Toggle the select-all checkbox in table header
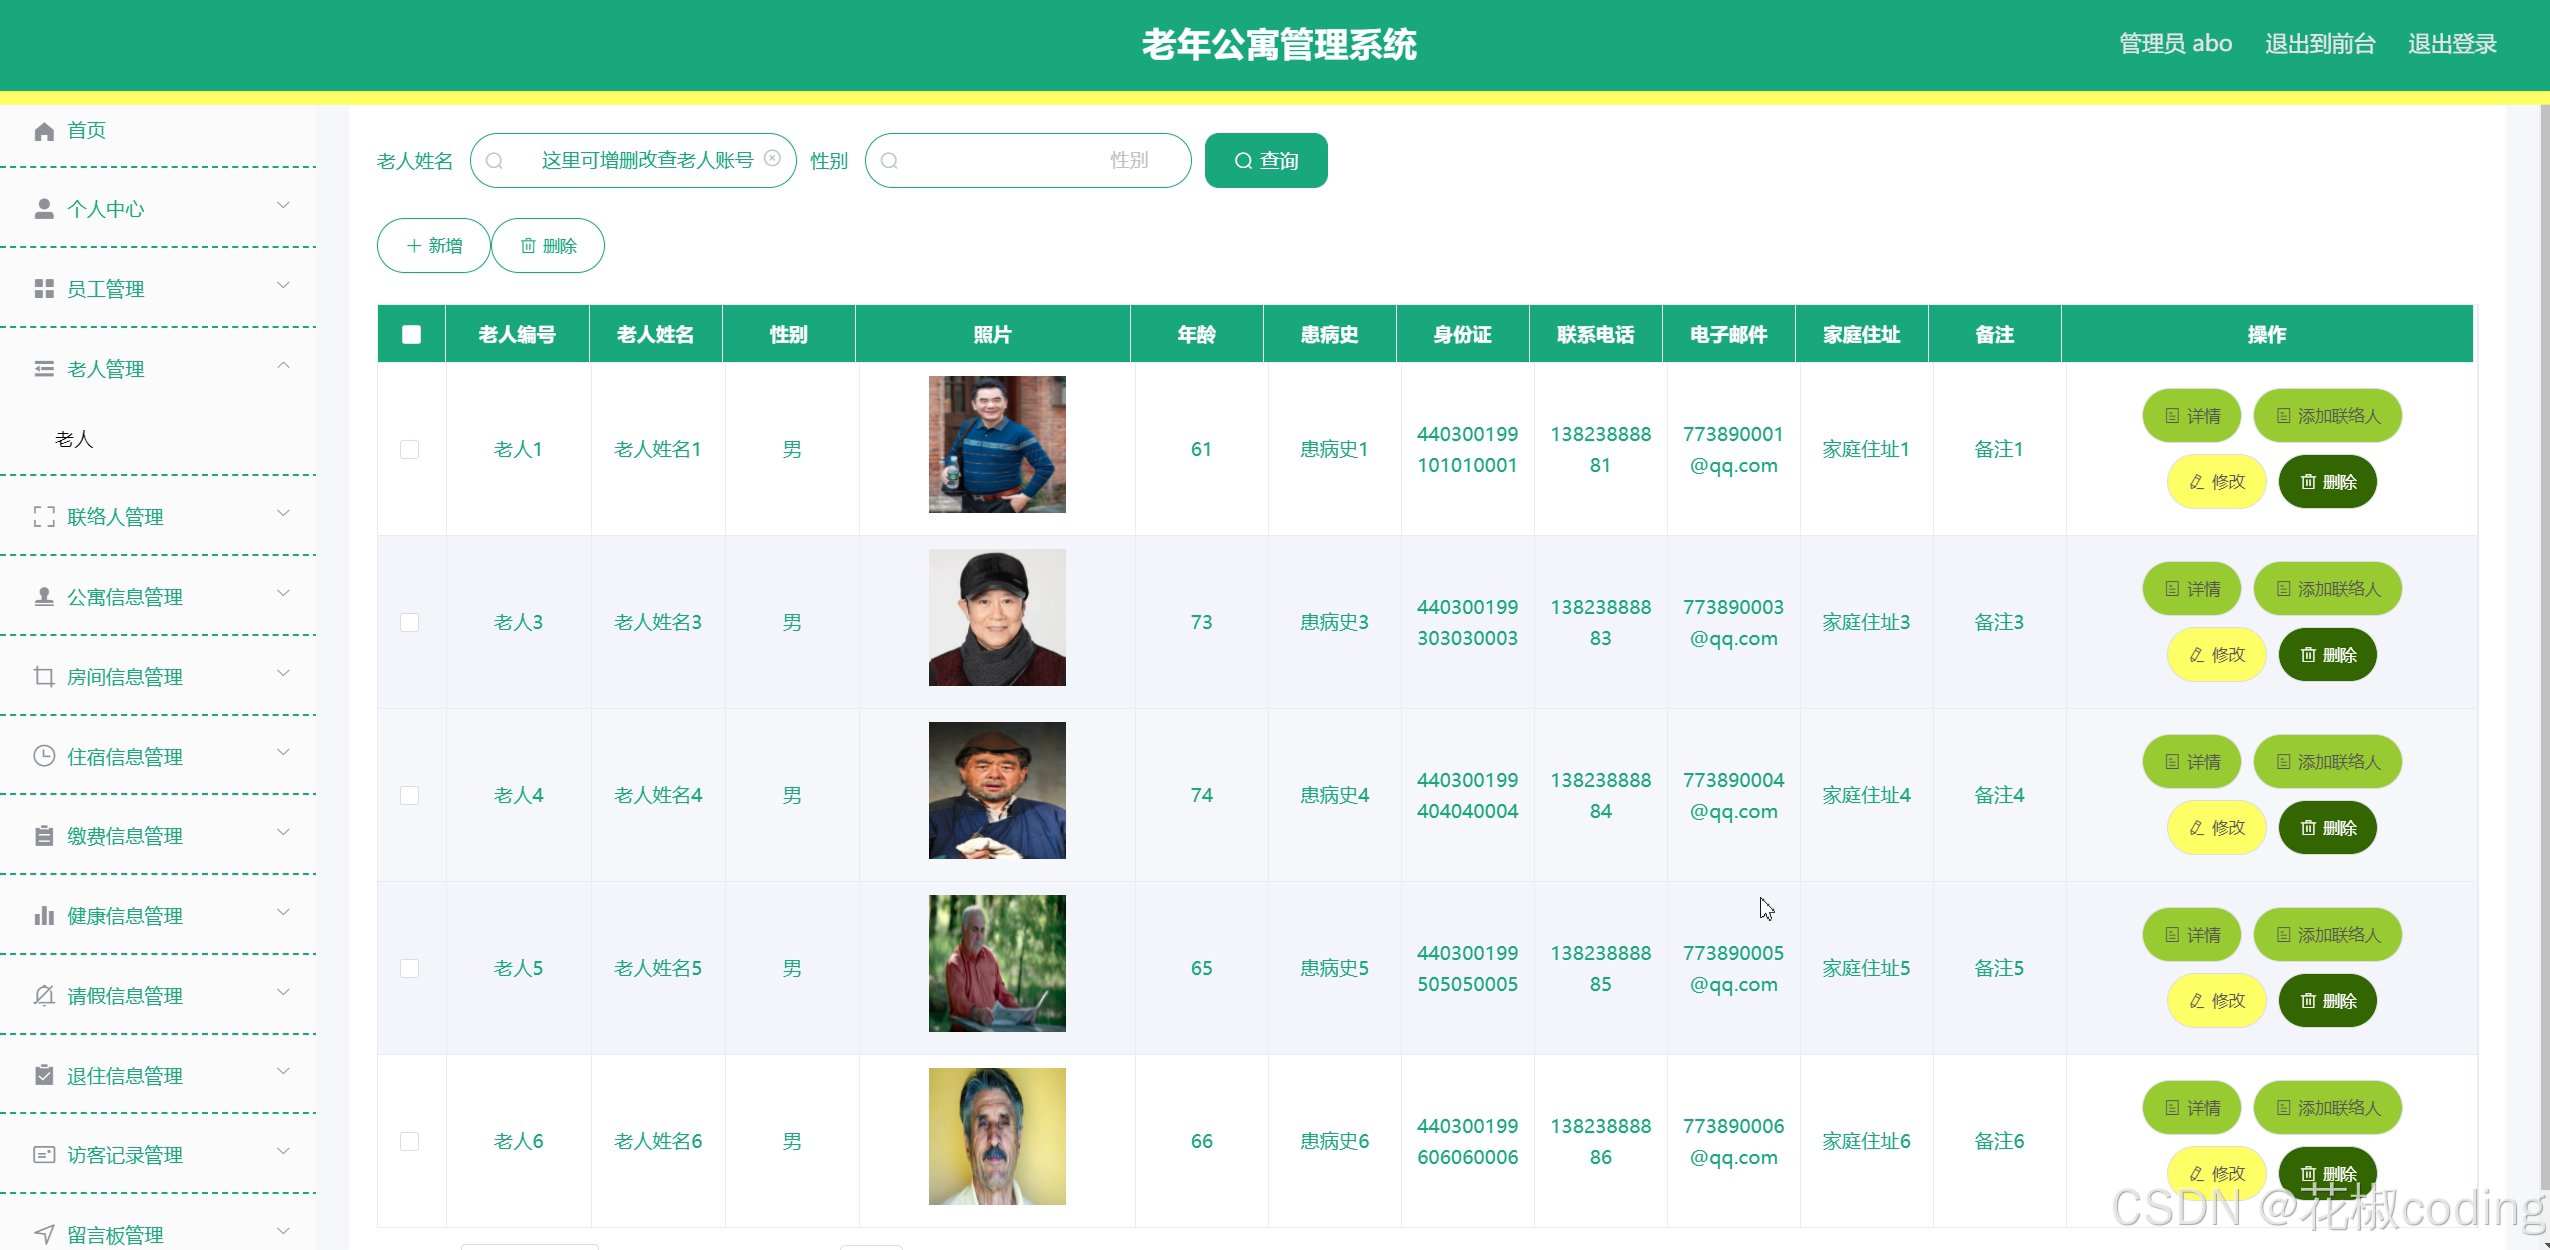Screen dimensions: 2550x1250 pos(411,334)
